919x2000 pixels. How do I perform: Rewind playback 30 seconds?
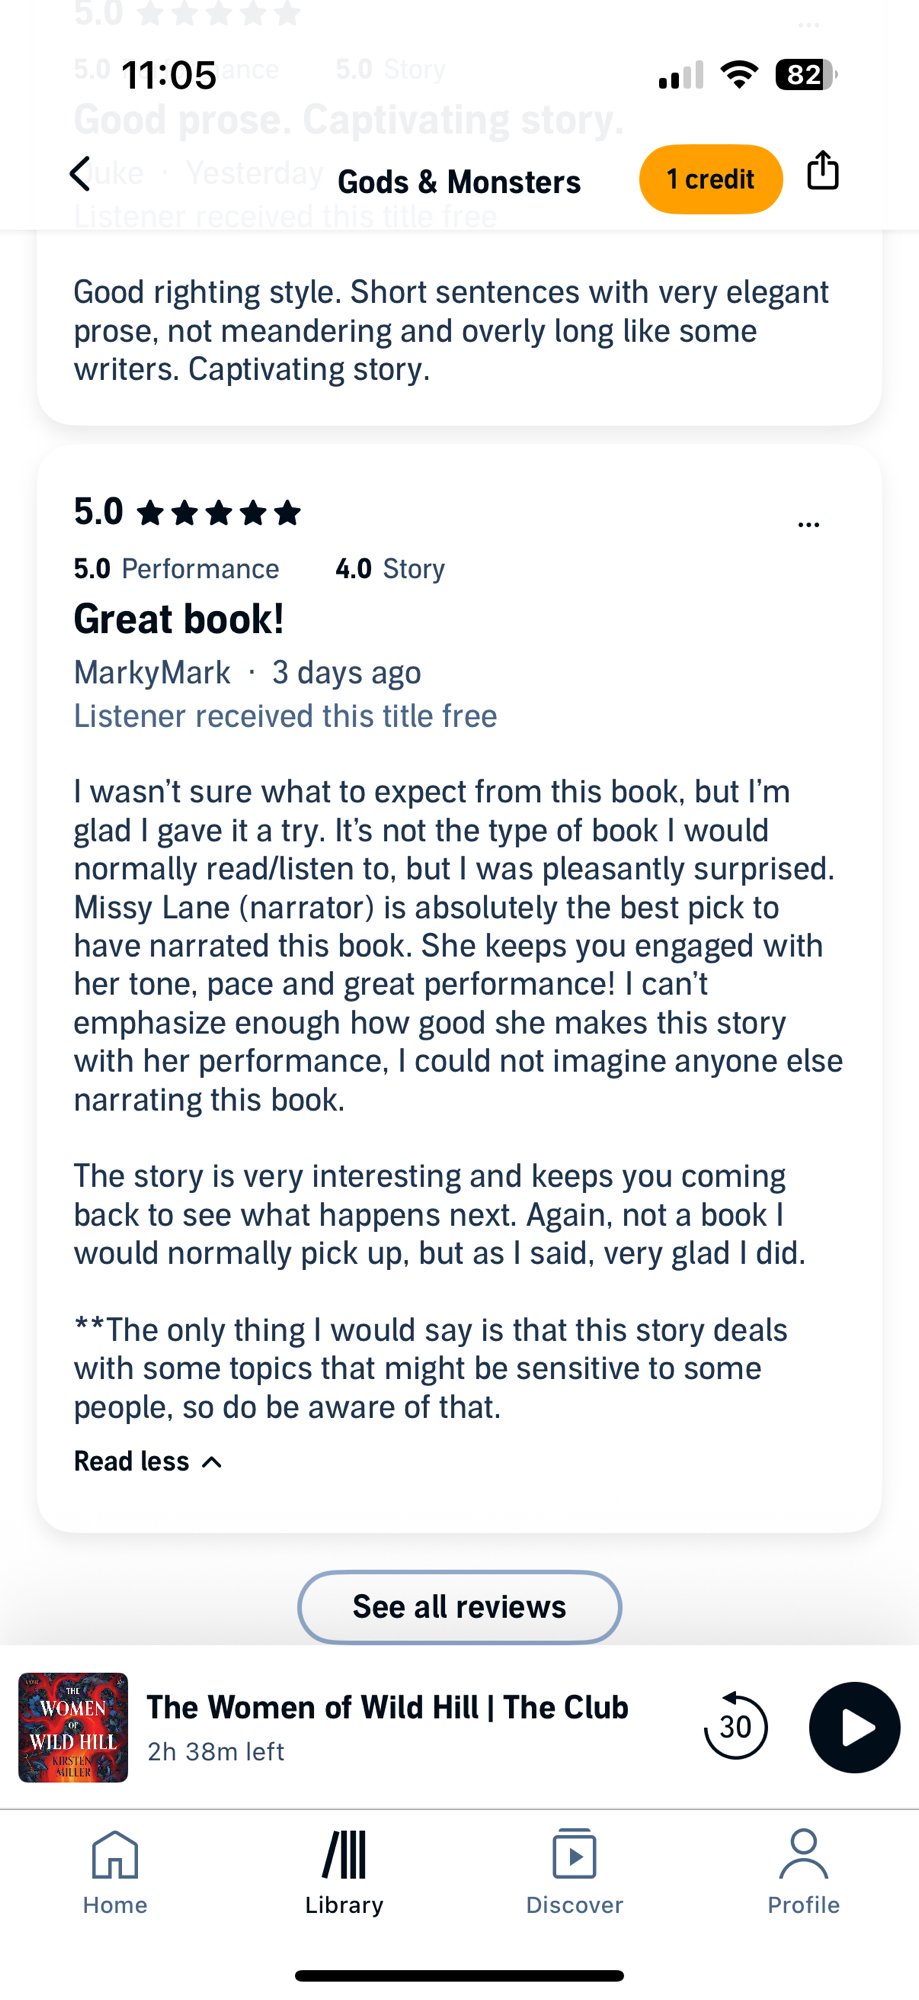click(x=735, y=1727)
